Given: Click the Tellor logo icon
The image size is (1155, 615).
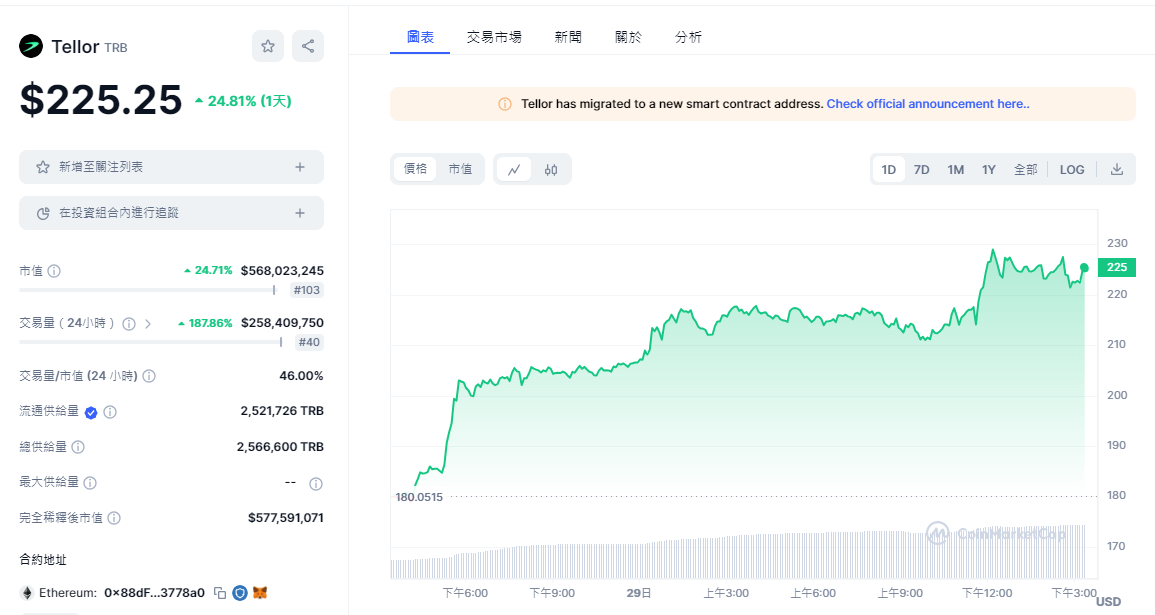Looking at the screenshot, I should coord(31,46).
